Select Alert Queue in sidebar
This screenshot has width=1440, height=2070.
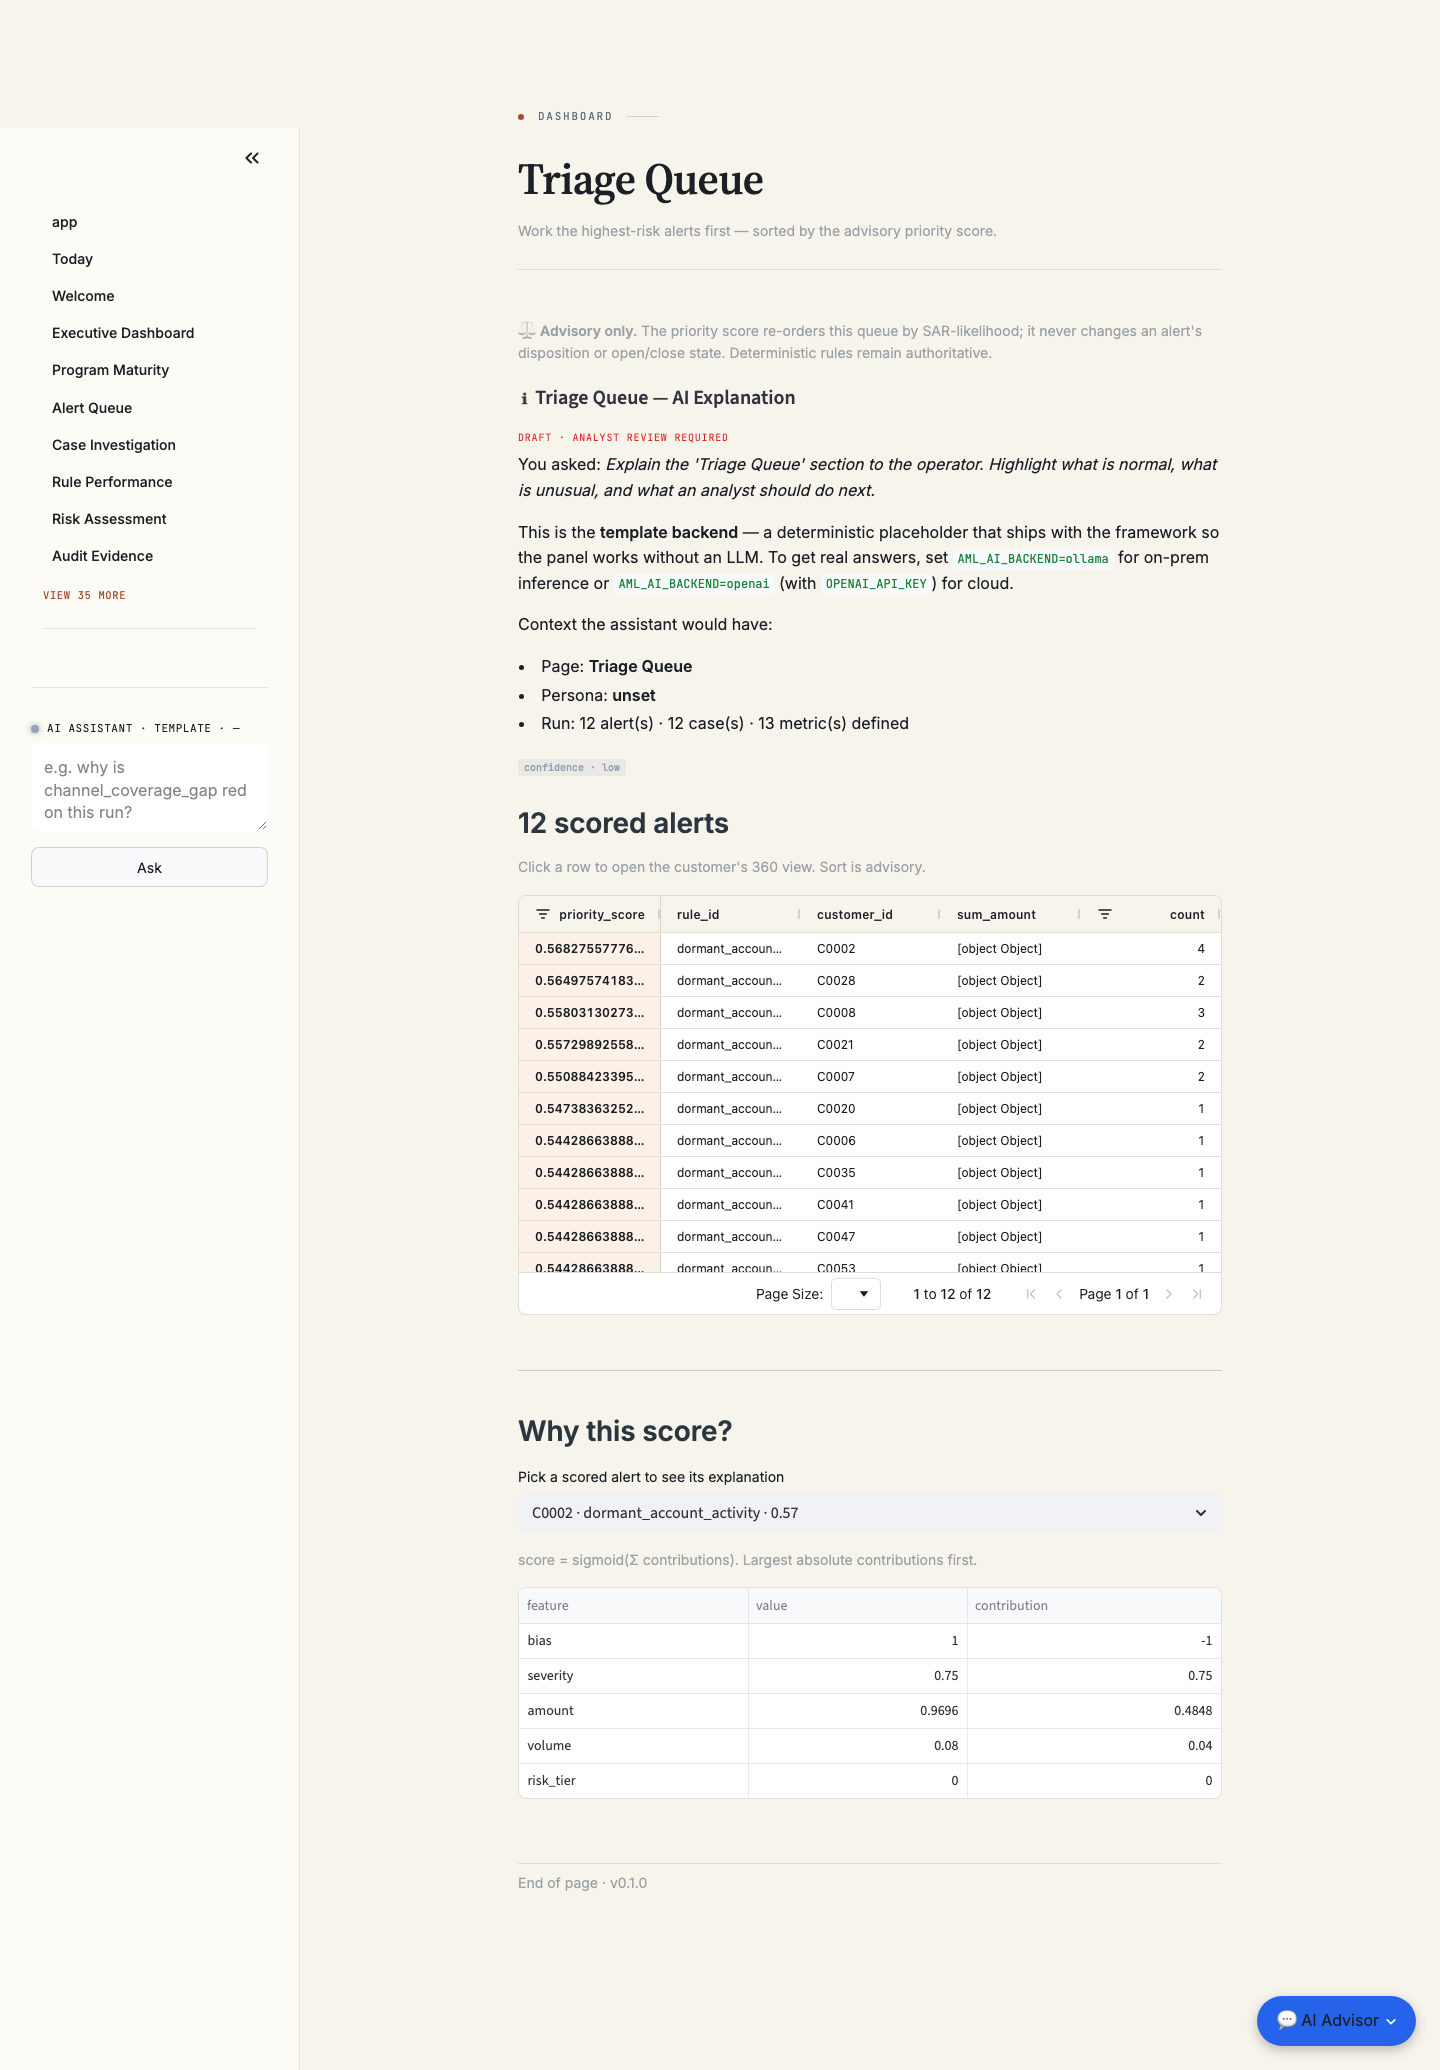pyautogui.click(x=92, y=408)
